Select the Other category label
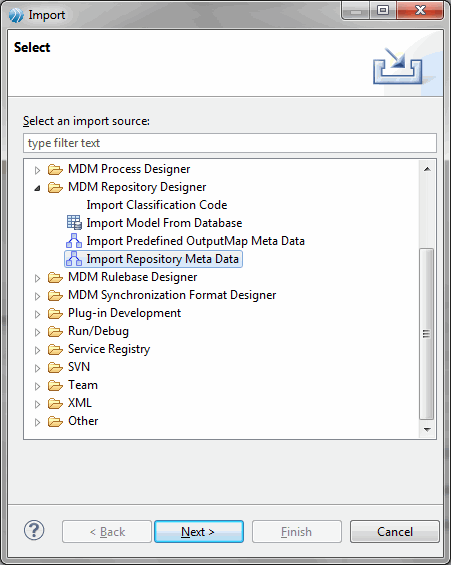The image size is (451, 565). (83, 421)
